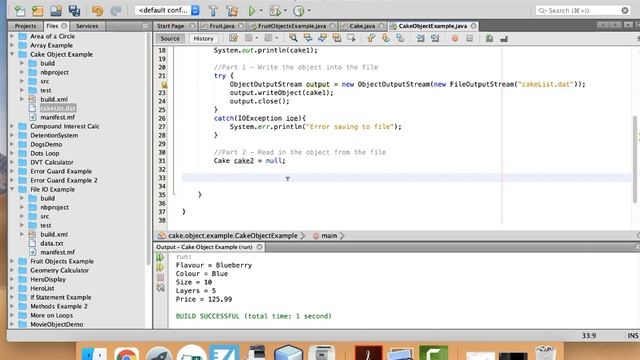Viewport: 640px width, 360px height.
Task: Switch to the Projects tab
Action: tap(25, 26)
